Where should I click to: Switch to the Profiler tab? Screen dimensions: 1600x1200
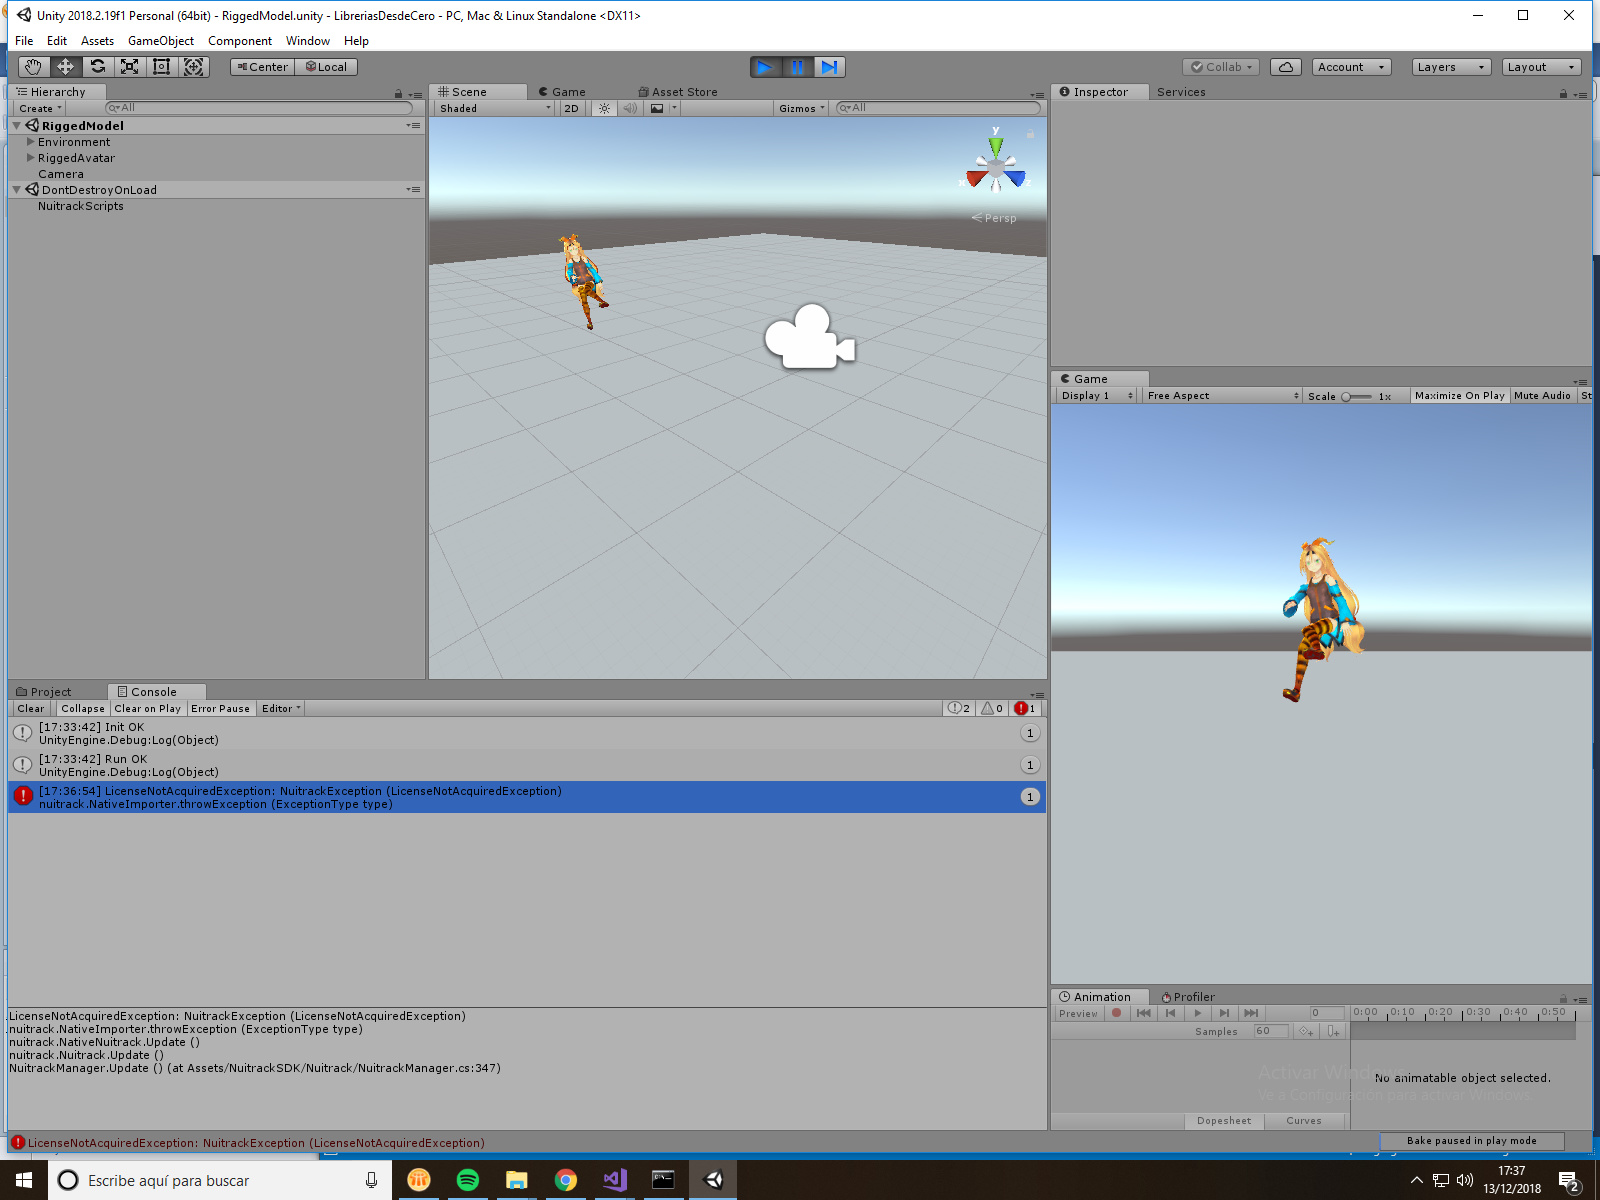click(1188, 997)
